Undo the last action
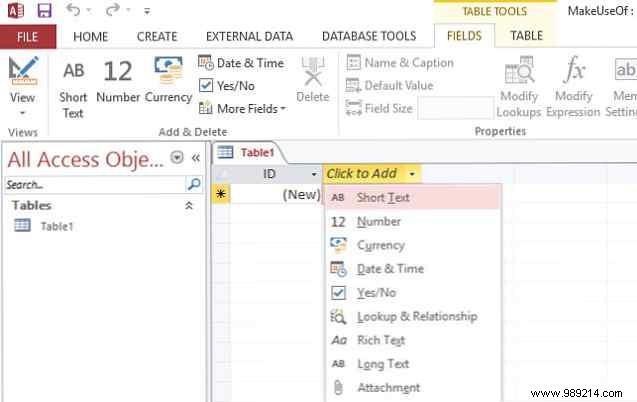This screenshot has width=637, height=402. coord(73,10)
